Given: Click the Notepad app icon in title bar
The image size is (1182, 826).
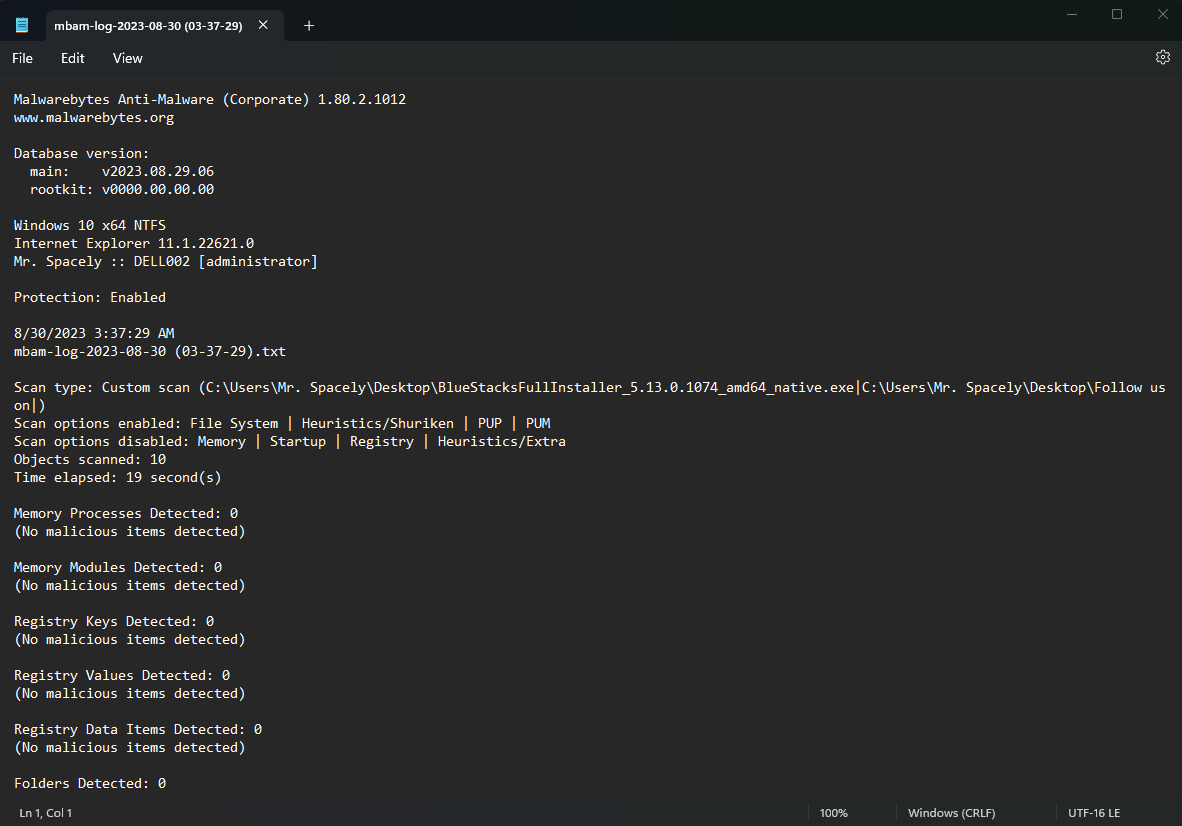Looking at the screenshot, I should point(22,25).
